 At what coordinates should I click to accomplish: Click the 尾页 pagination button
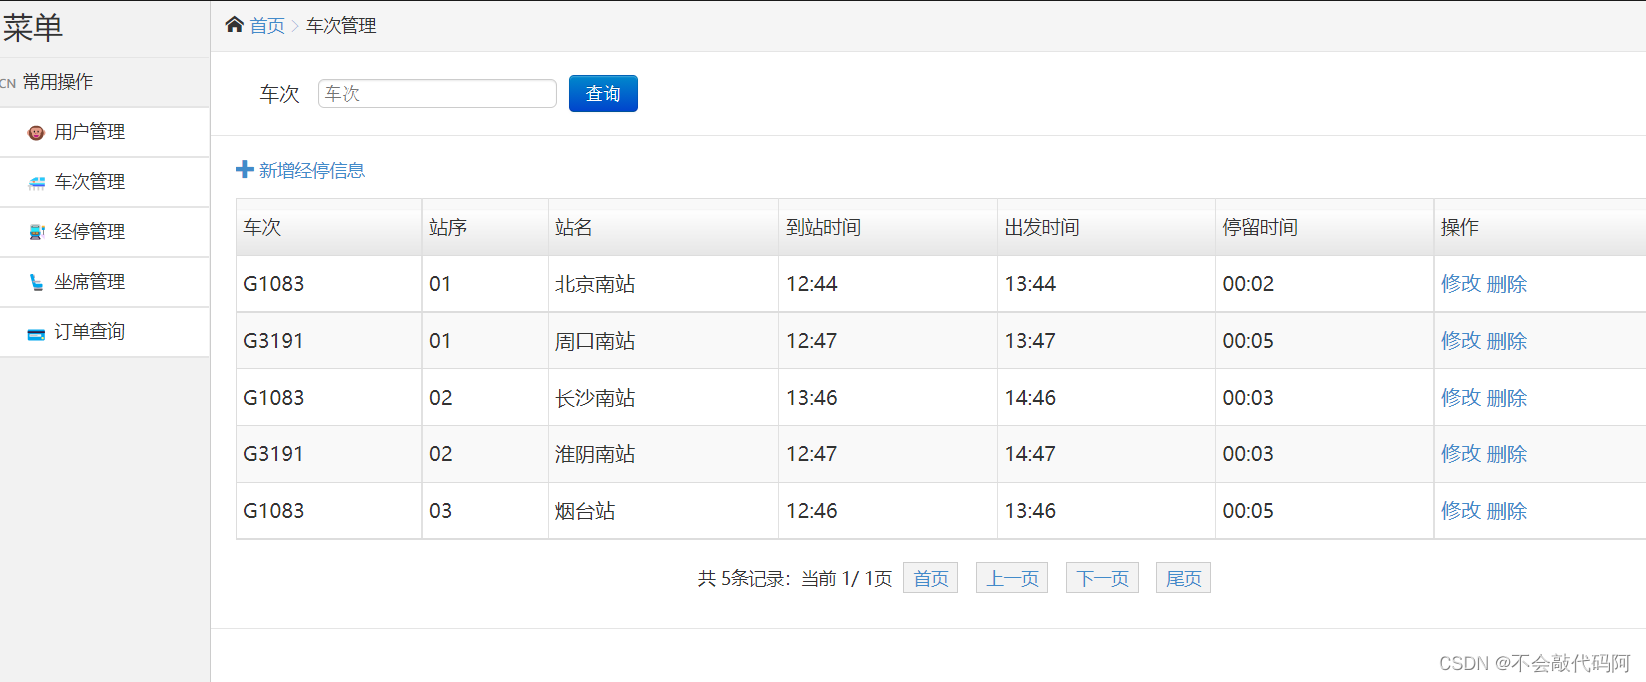pos(1183,578)
